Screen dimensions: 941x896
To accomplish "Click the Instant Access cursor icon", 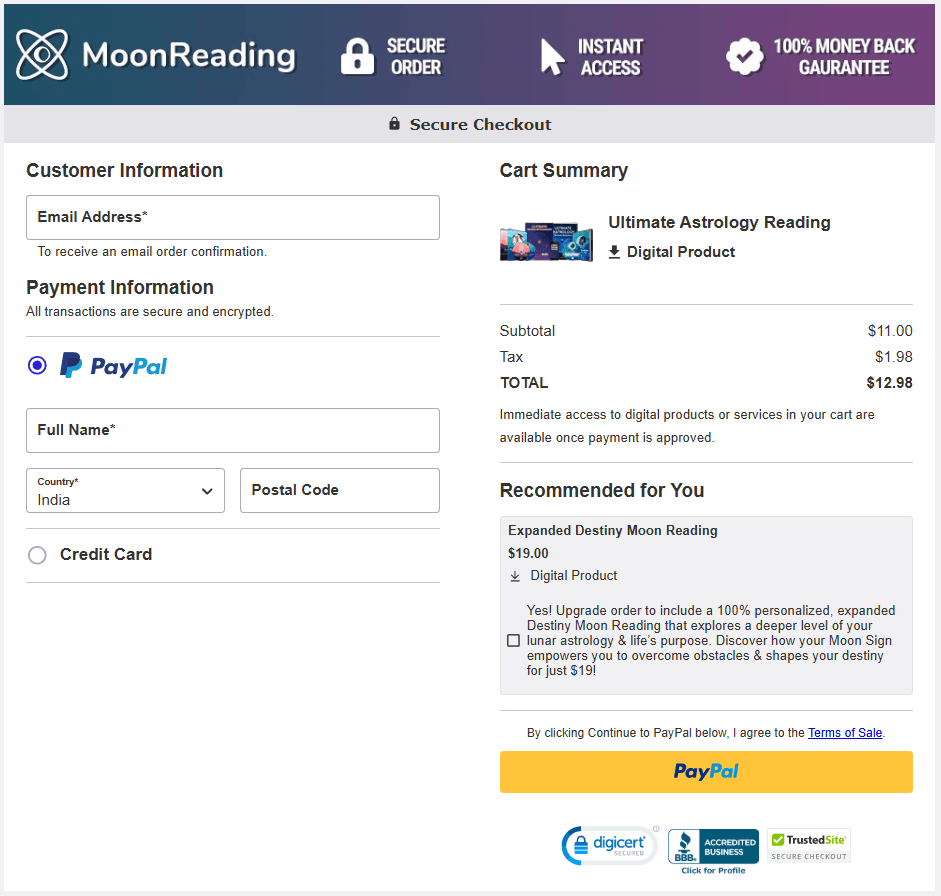I will click(x=552, y=57).
